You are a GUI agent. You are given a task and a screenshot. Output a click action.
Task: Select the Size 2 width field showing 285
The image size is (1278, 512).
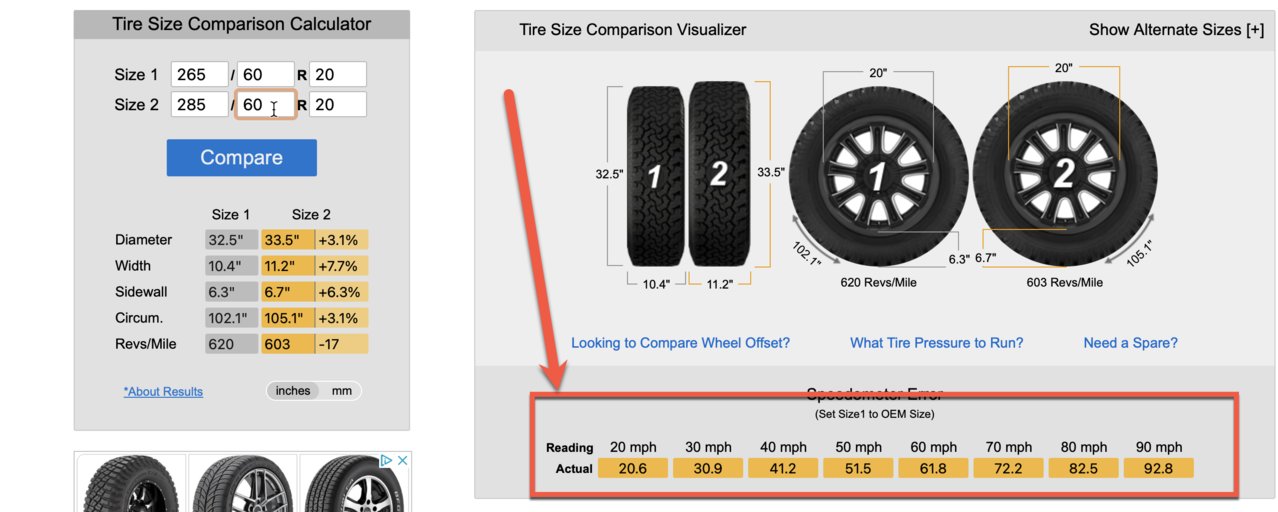(200, 105)
